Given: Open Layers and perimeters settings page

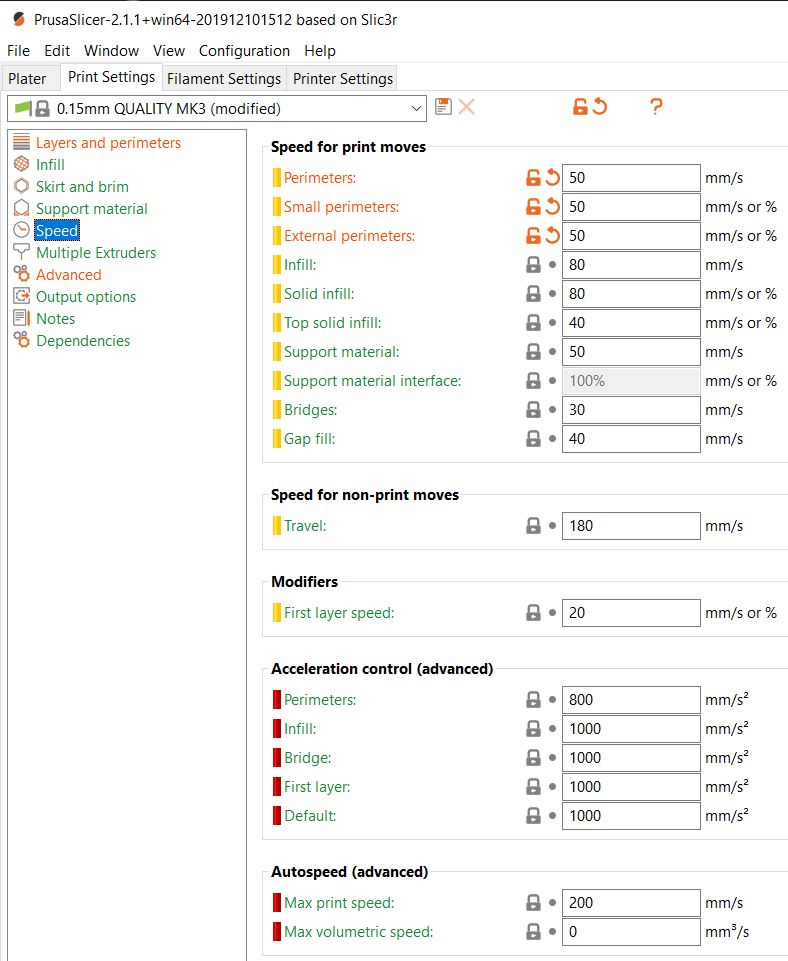Looking at the screenshot, I should [x=108, y=143].
